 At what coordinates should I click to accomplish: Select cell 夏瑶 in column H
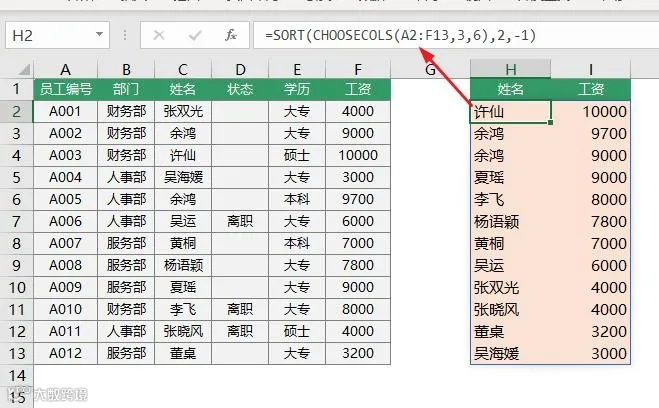510,177
